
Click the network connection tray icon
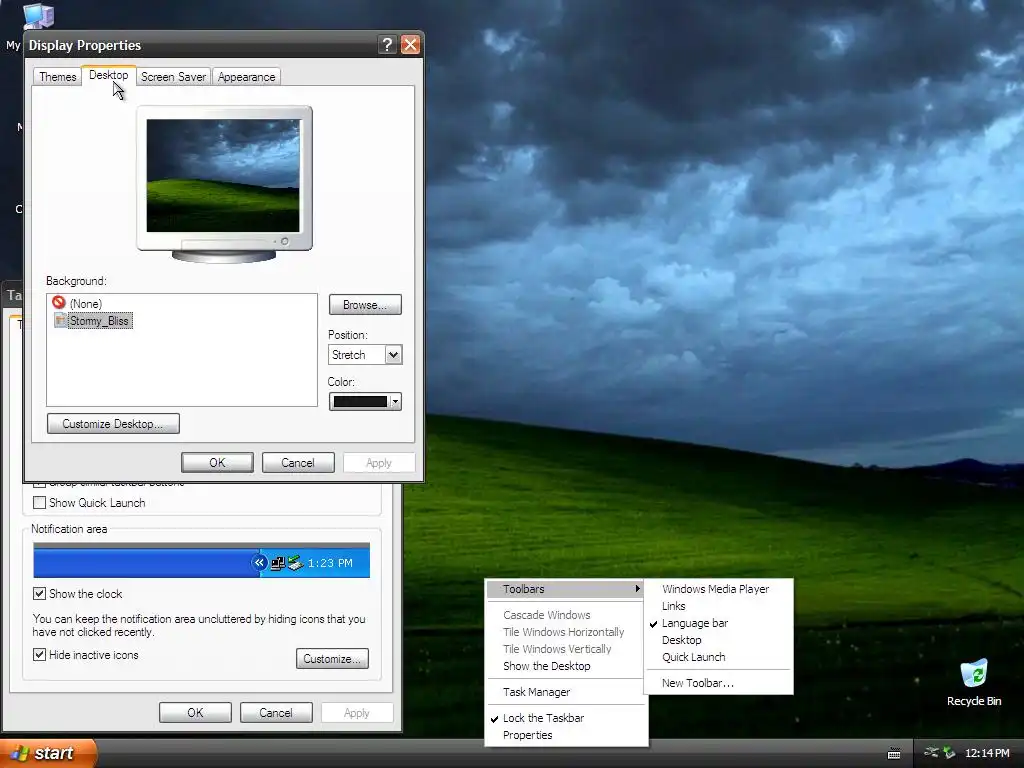(x=931, y=753)
